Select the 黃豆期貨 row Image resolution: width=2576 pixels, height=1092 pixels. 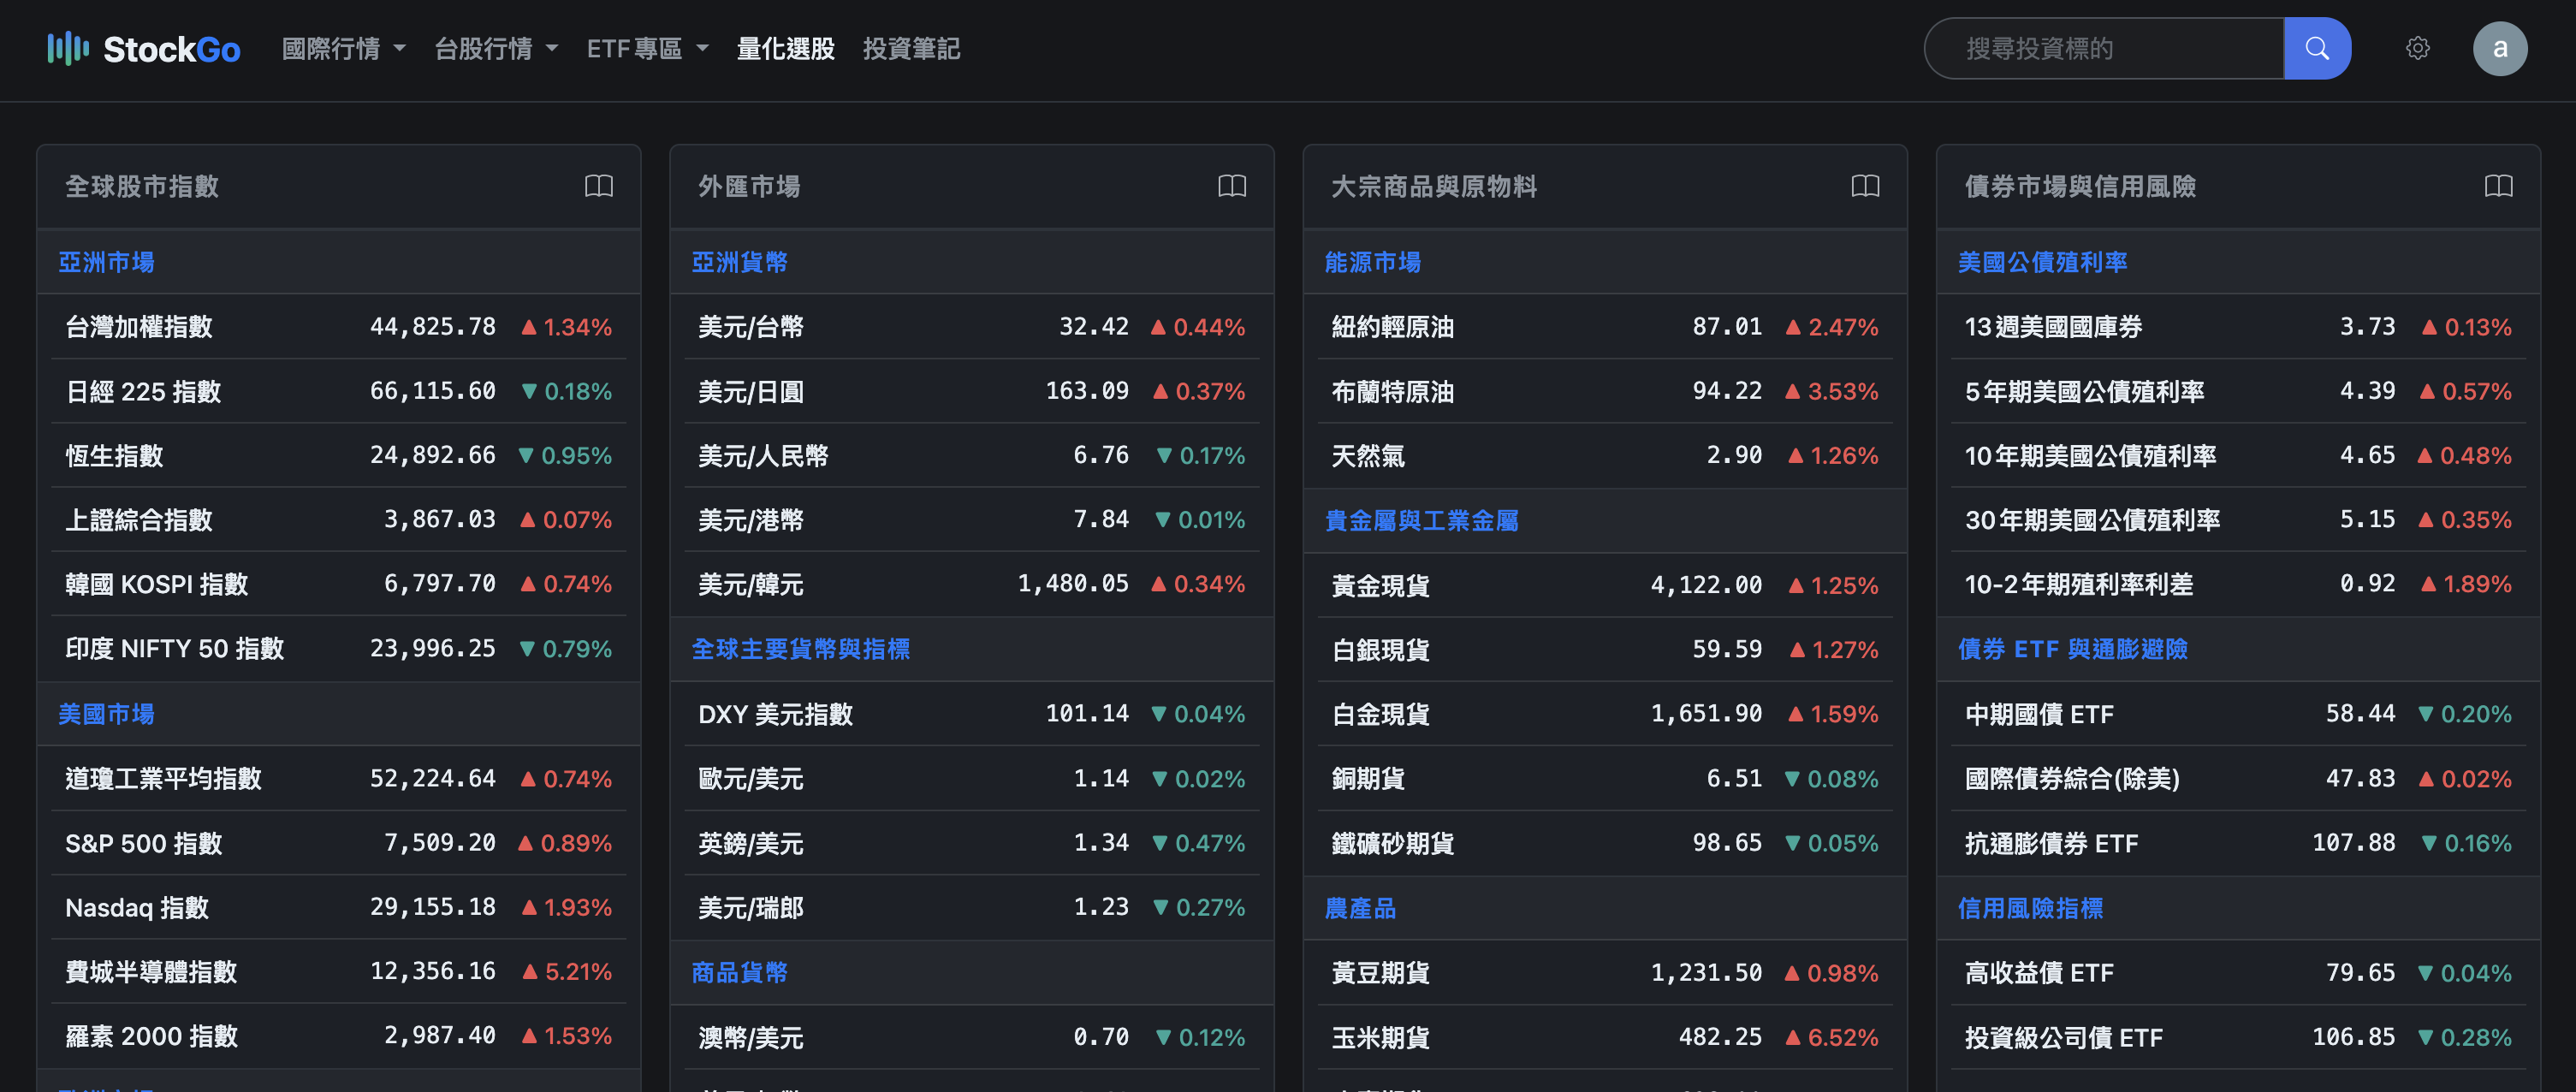pyautogui.click(x=1605, y=972)
